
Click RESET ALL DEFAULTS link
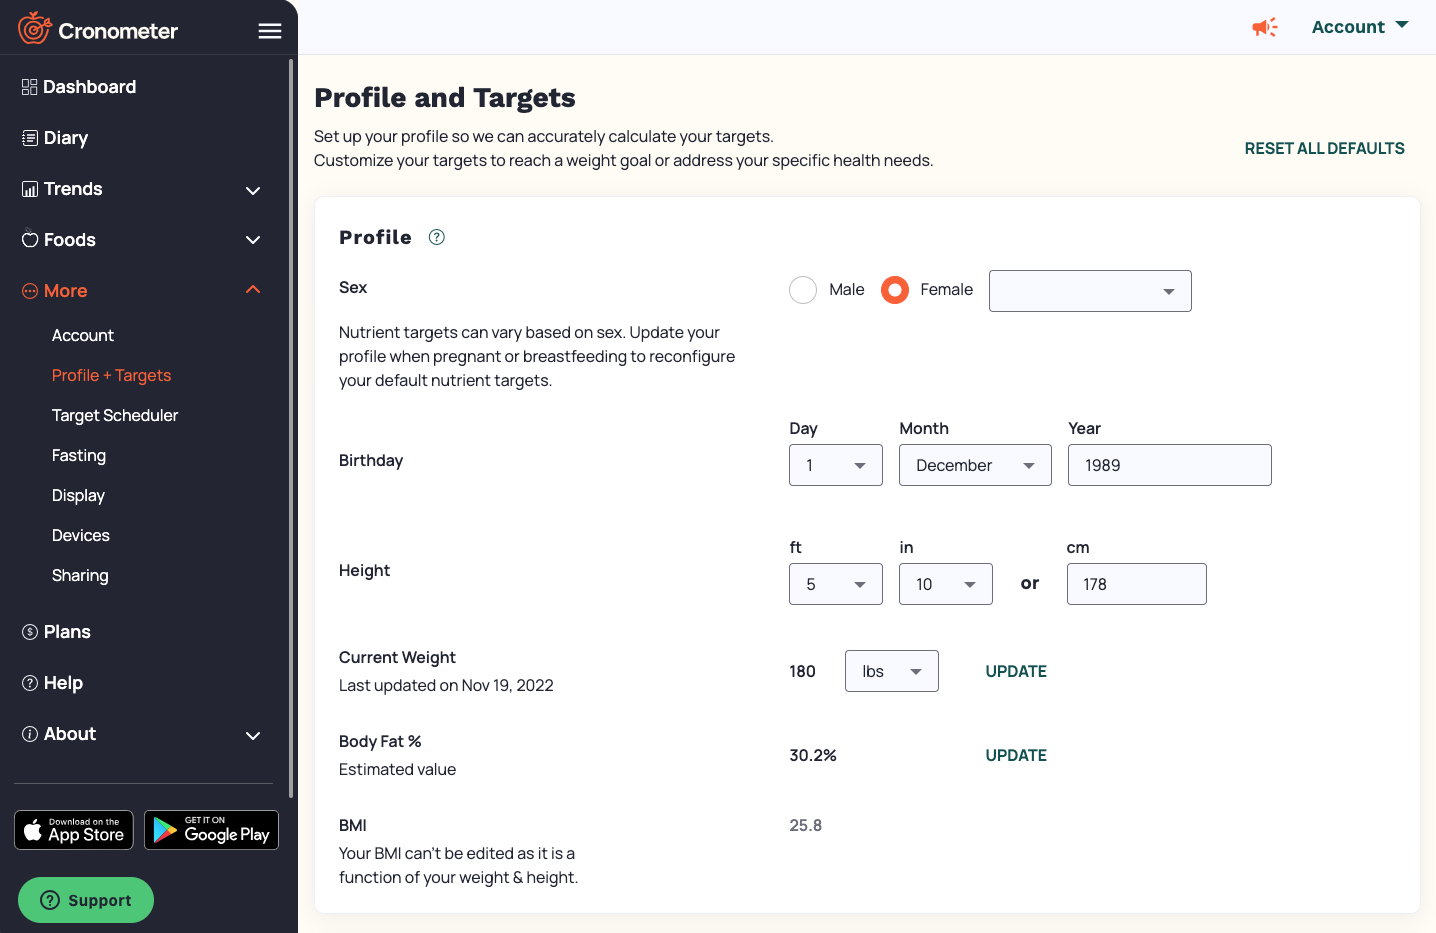[x=1324, y=148]
